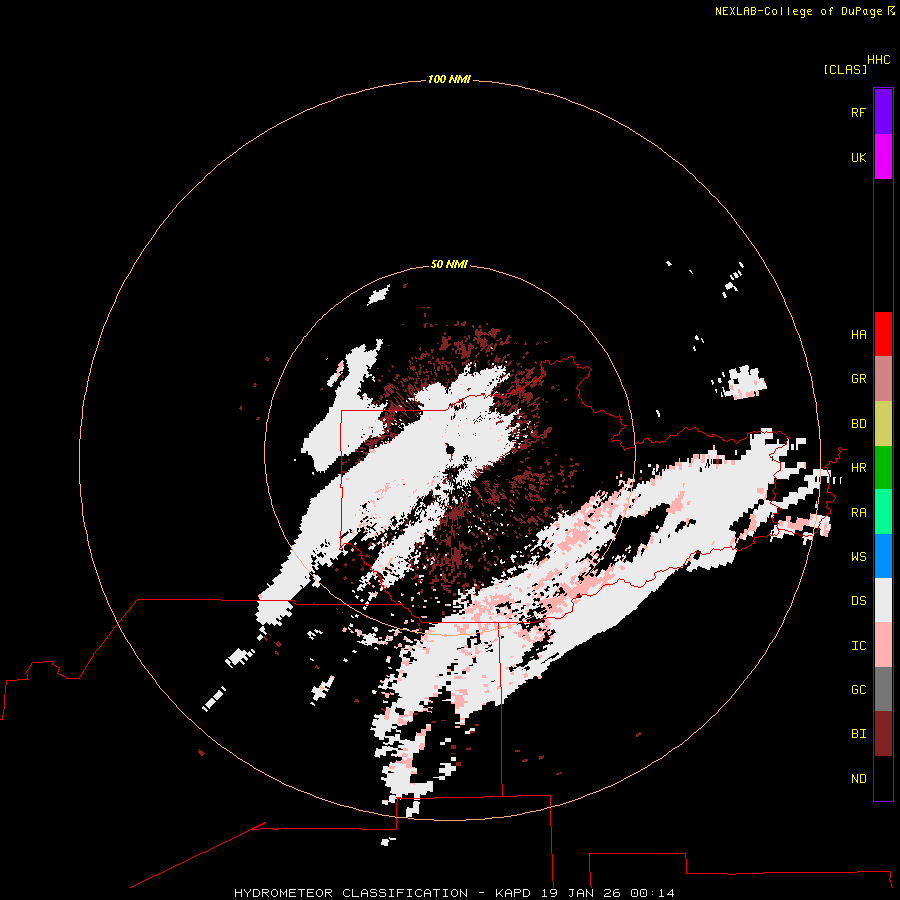Click the radar site center dot
The image size is (900, 900).
[451, 449]
